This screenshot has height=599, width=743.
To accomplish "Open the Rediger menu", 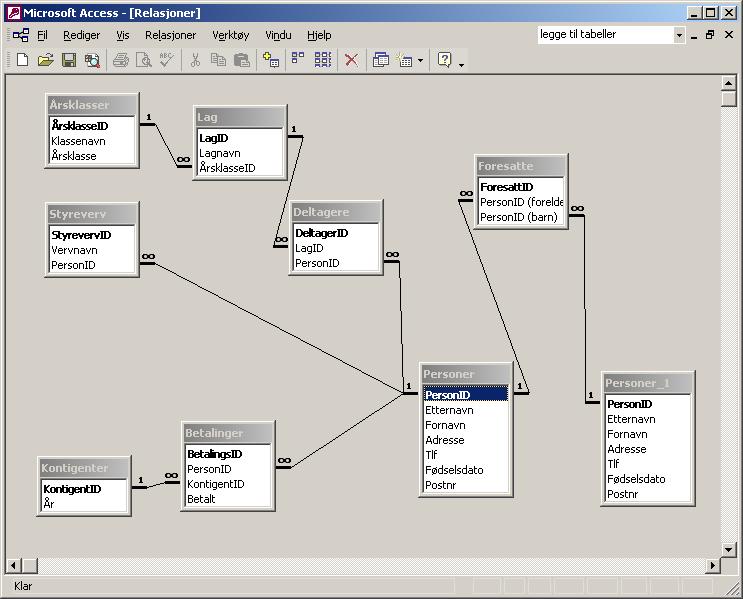I will click(x=82, y=35).
